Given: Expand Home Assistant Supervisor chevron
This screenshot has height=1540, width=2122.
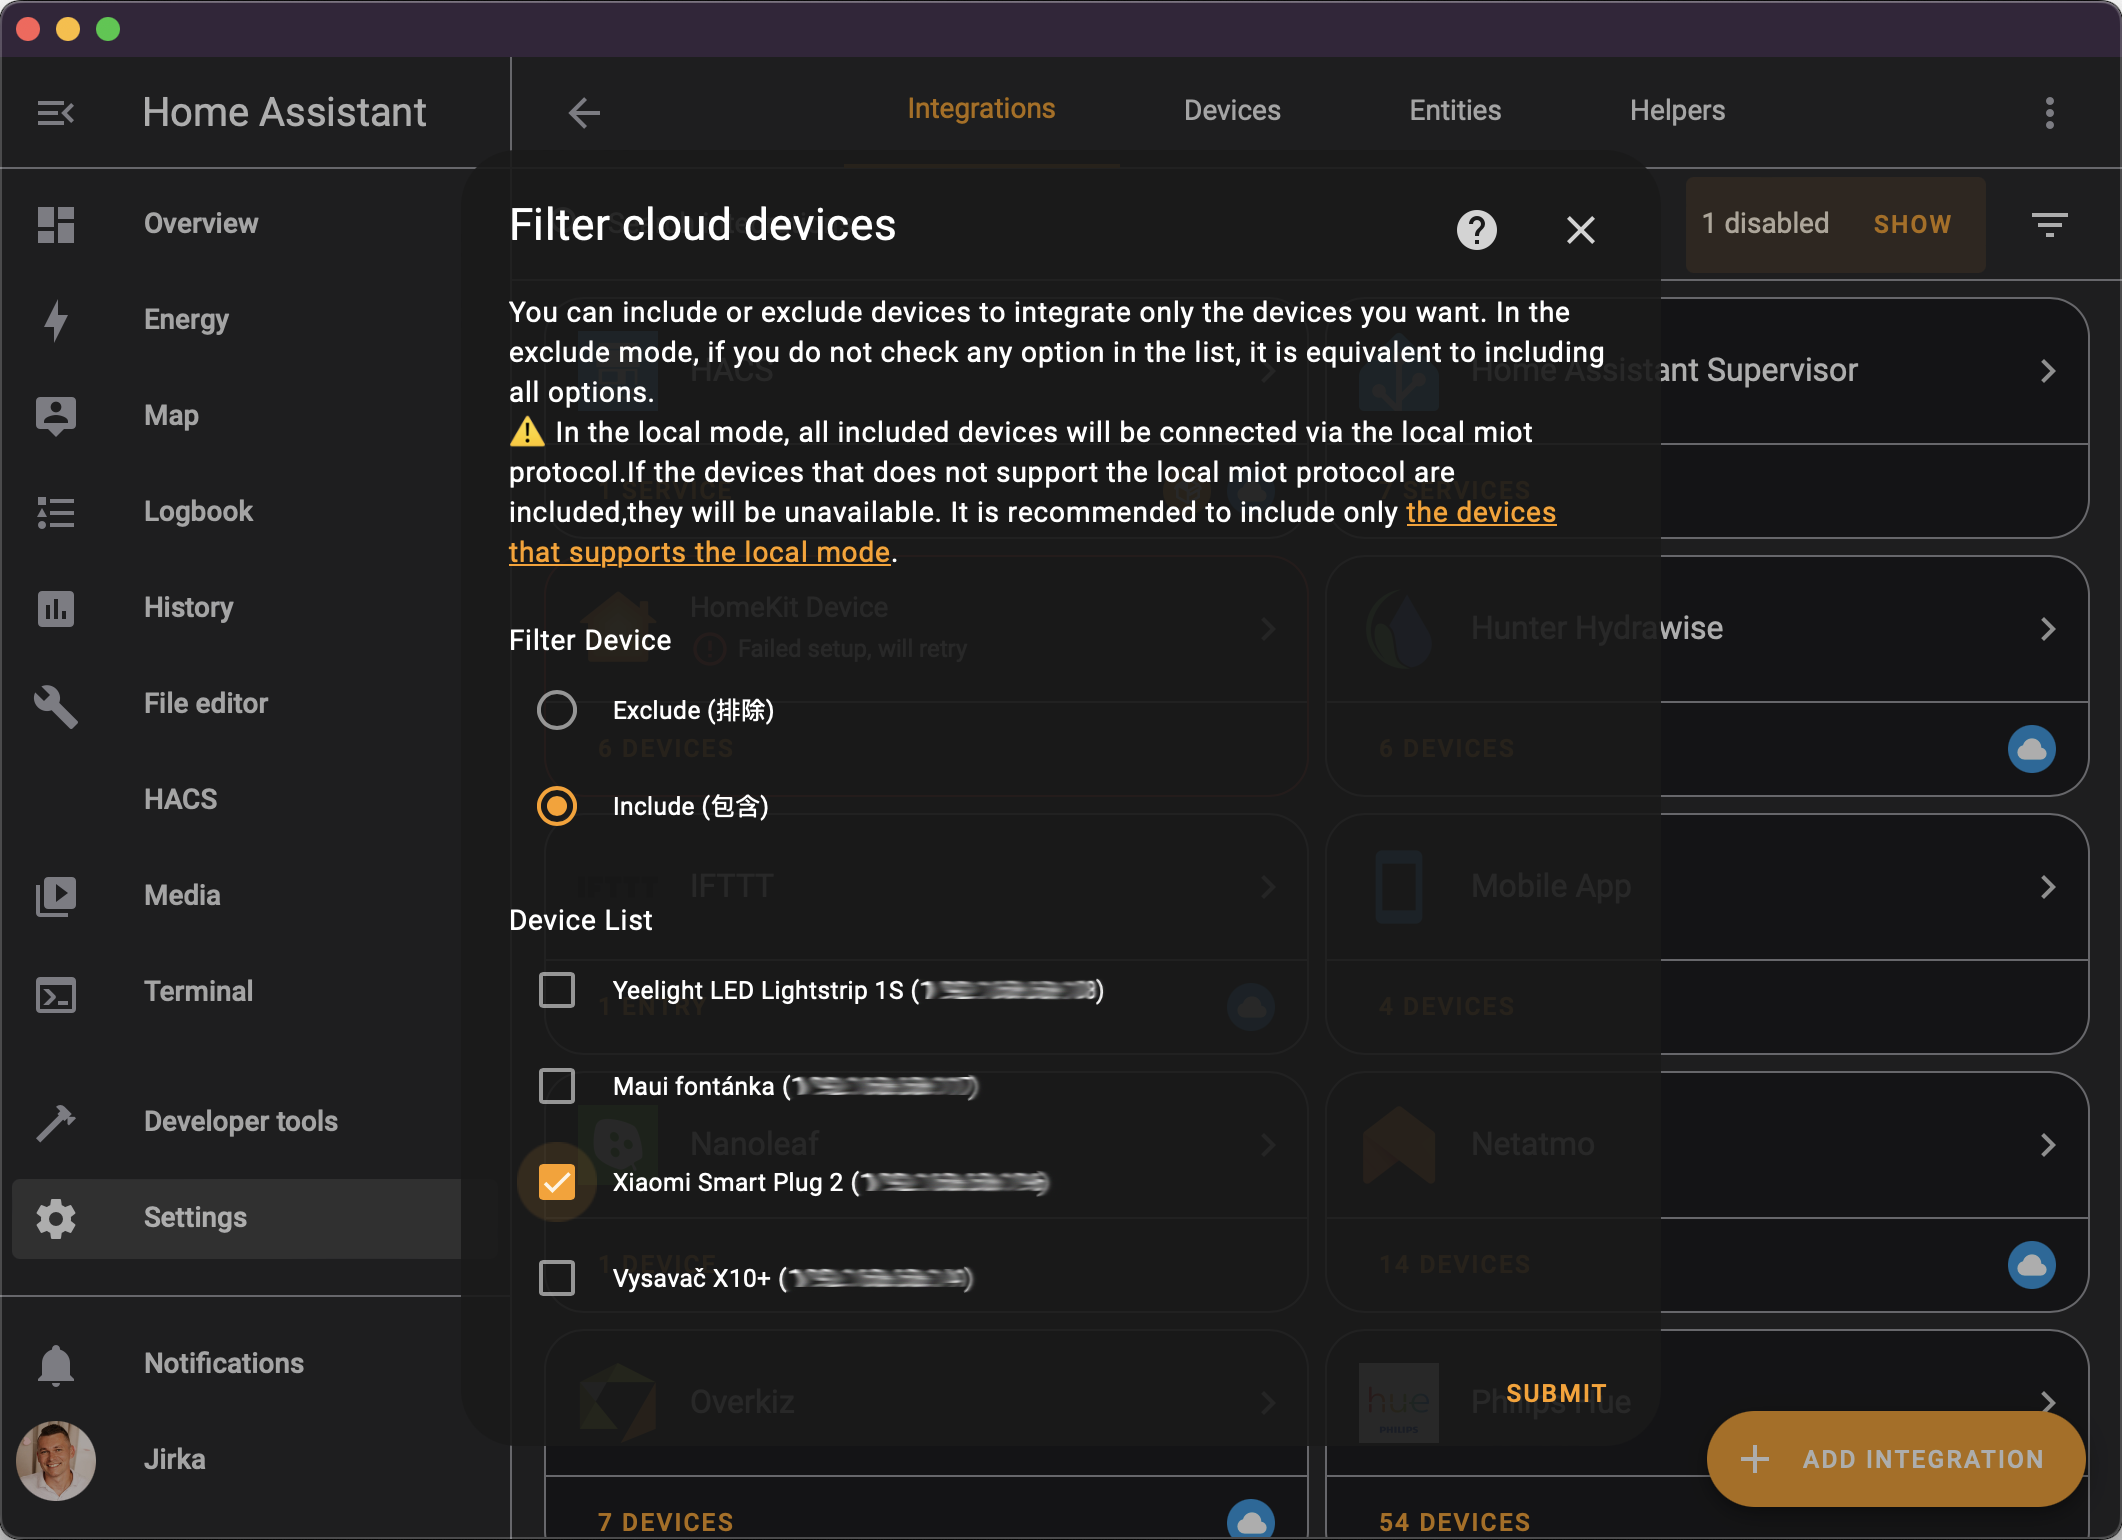Looking at the screenshot, I should pyautogui.click(x=2048, y=371).
